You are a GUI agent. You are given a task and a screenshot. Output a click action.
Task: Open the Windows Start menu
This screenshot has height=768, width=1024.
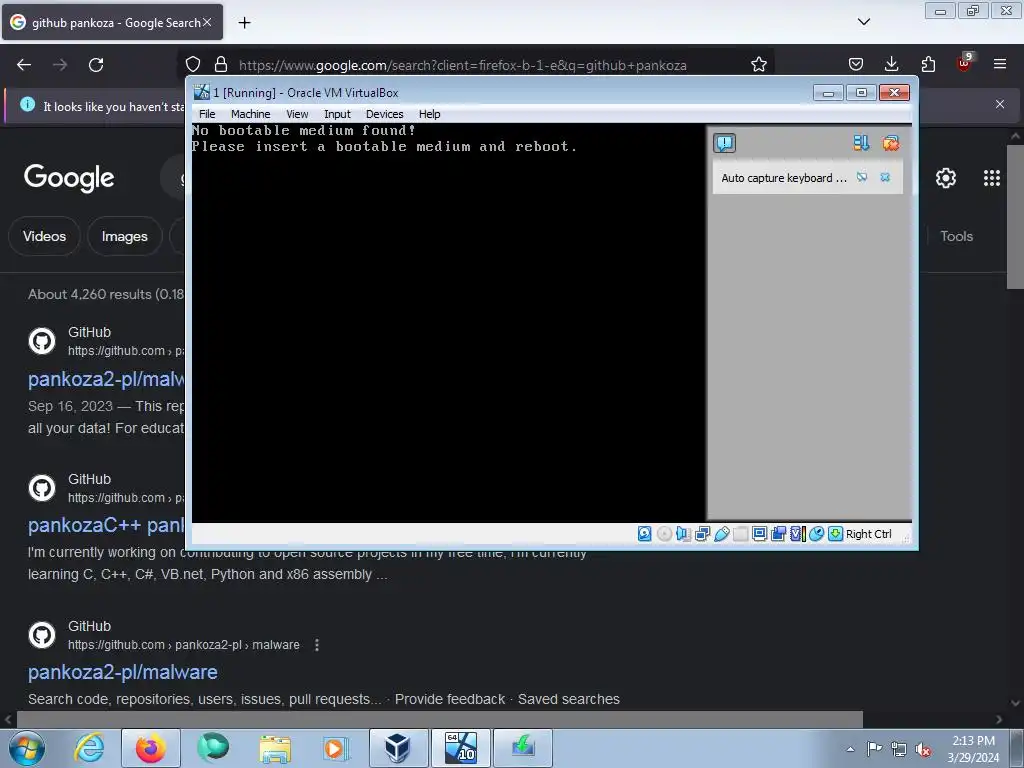[x=27, y=748]
